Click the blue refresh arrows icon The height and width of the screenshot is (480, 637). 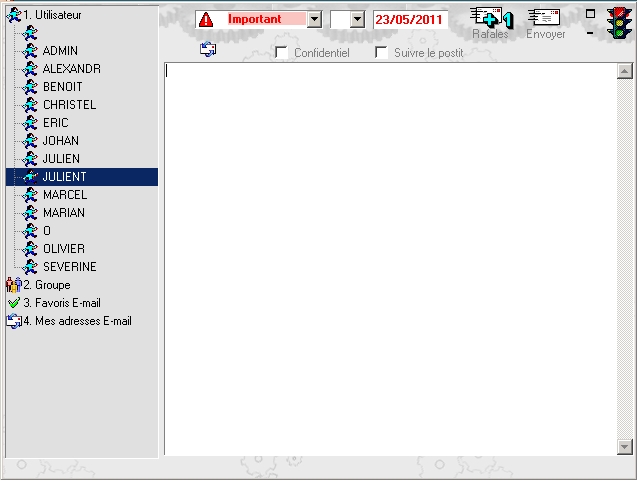tap(208, 50)
